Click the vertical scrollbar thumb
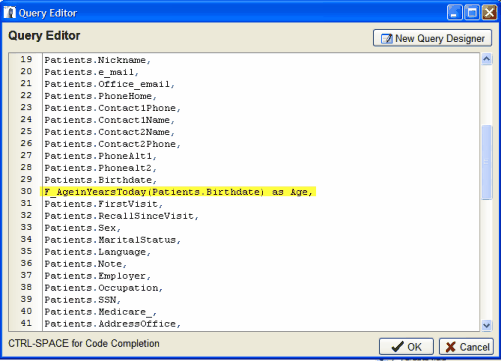 tap(487, 162)
